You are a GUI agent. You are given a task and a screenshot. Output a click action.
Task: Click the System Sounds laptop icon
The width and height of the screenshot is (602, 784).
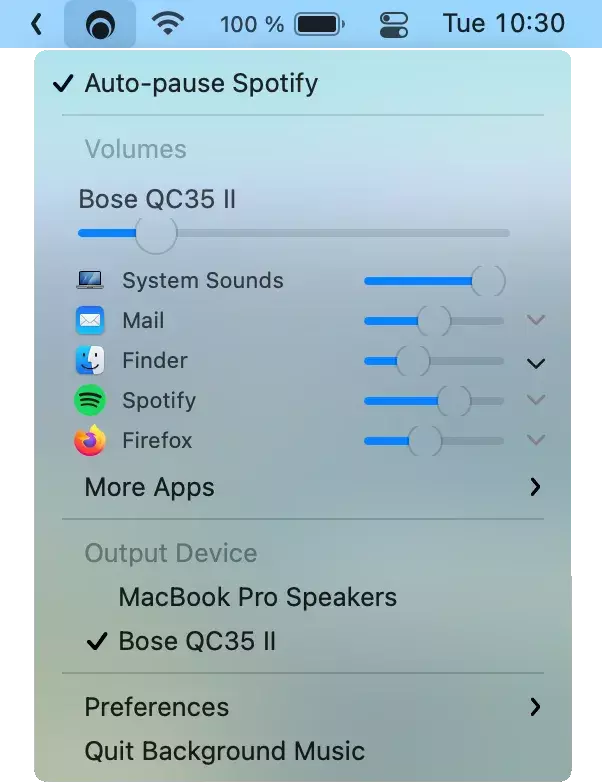click(x=90, y=280)
